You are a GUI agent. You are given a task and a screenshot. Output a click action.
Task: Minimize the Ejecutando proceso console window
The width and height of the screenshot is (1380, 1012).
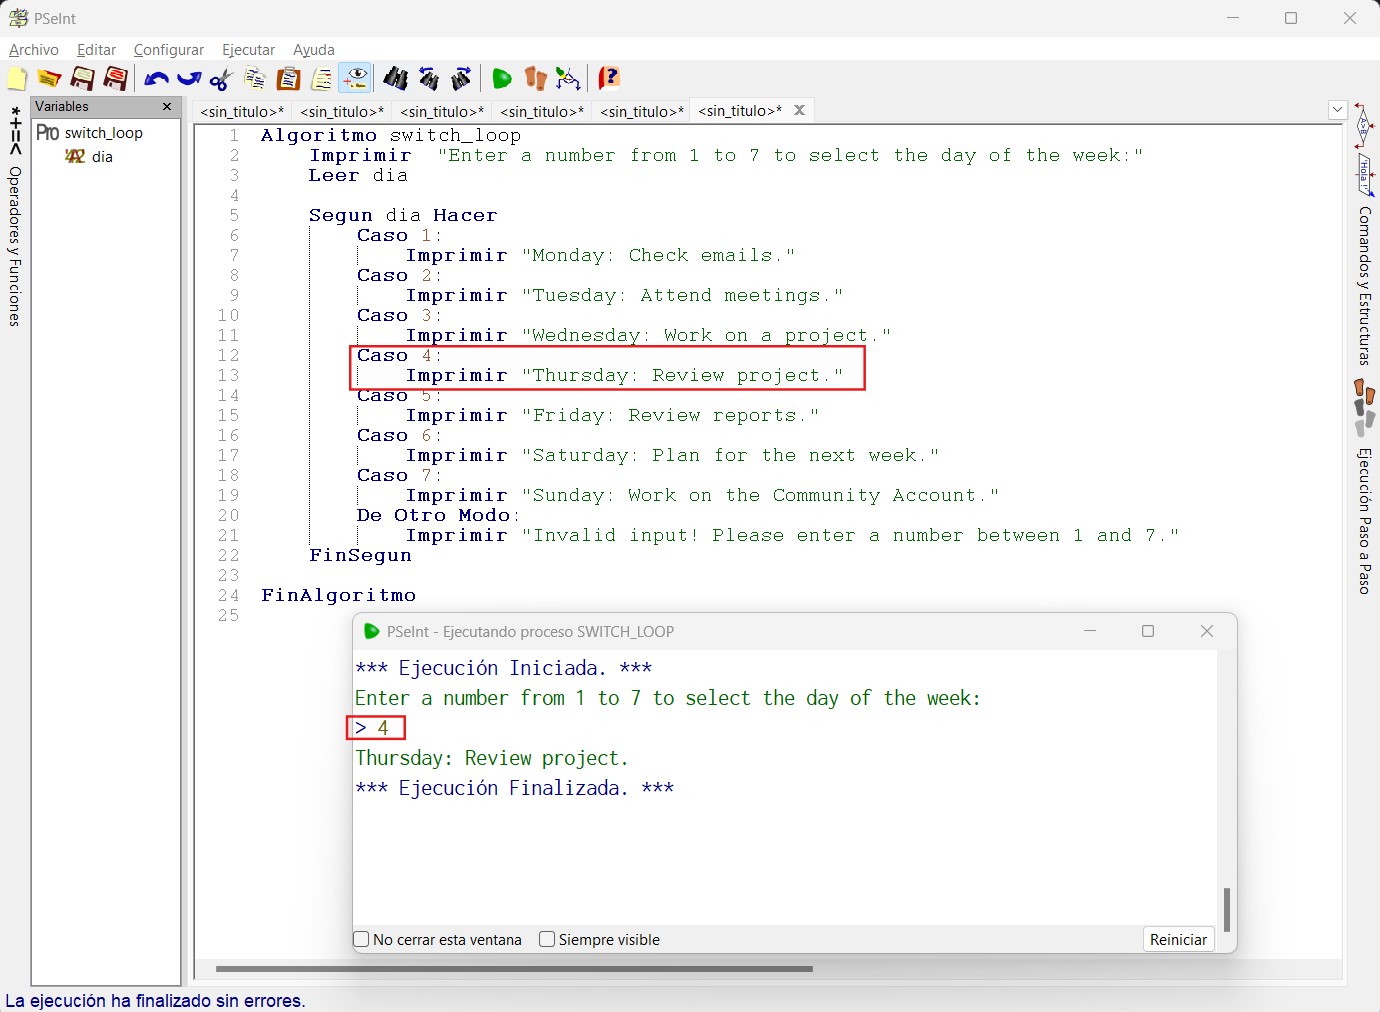1090,631
